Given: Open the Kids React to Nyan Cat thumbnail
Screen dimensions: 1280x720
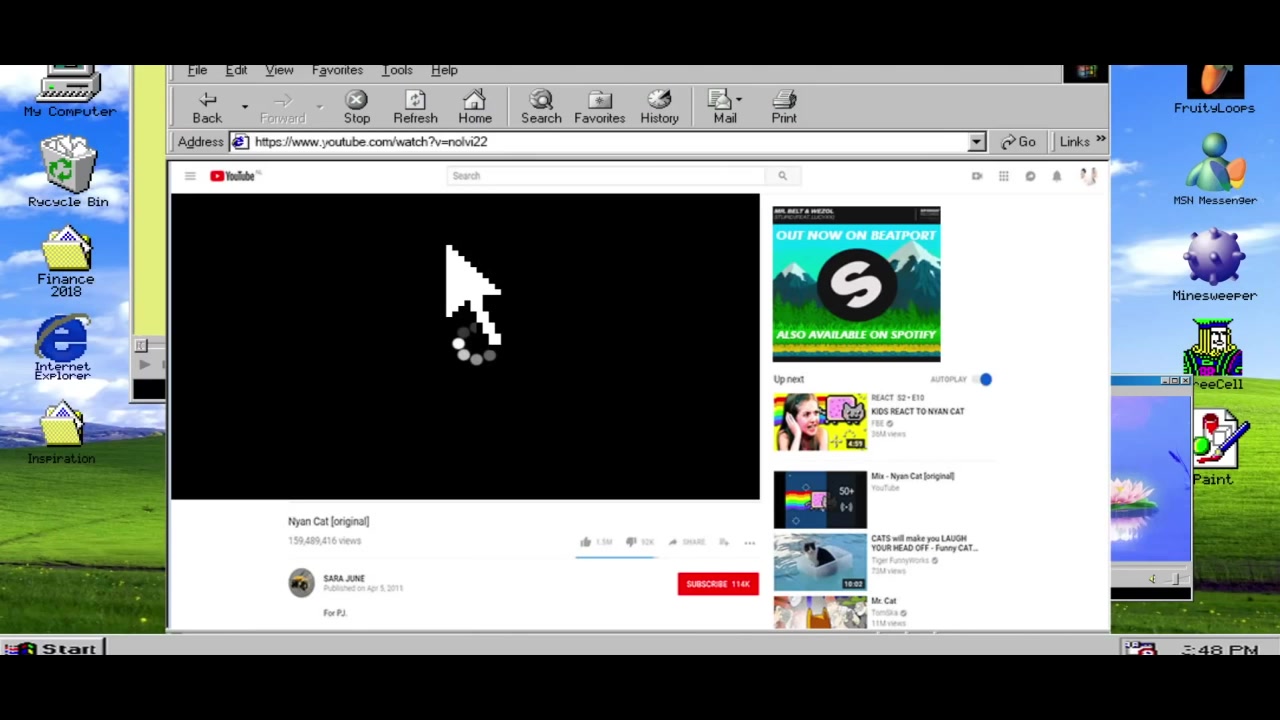Looking at the screenshot, I should point(820,422).
